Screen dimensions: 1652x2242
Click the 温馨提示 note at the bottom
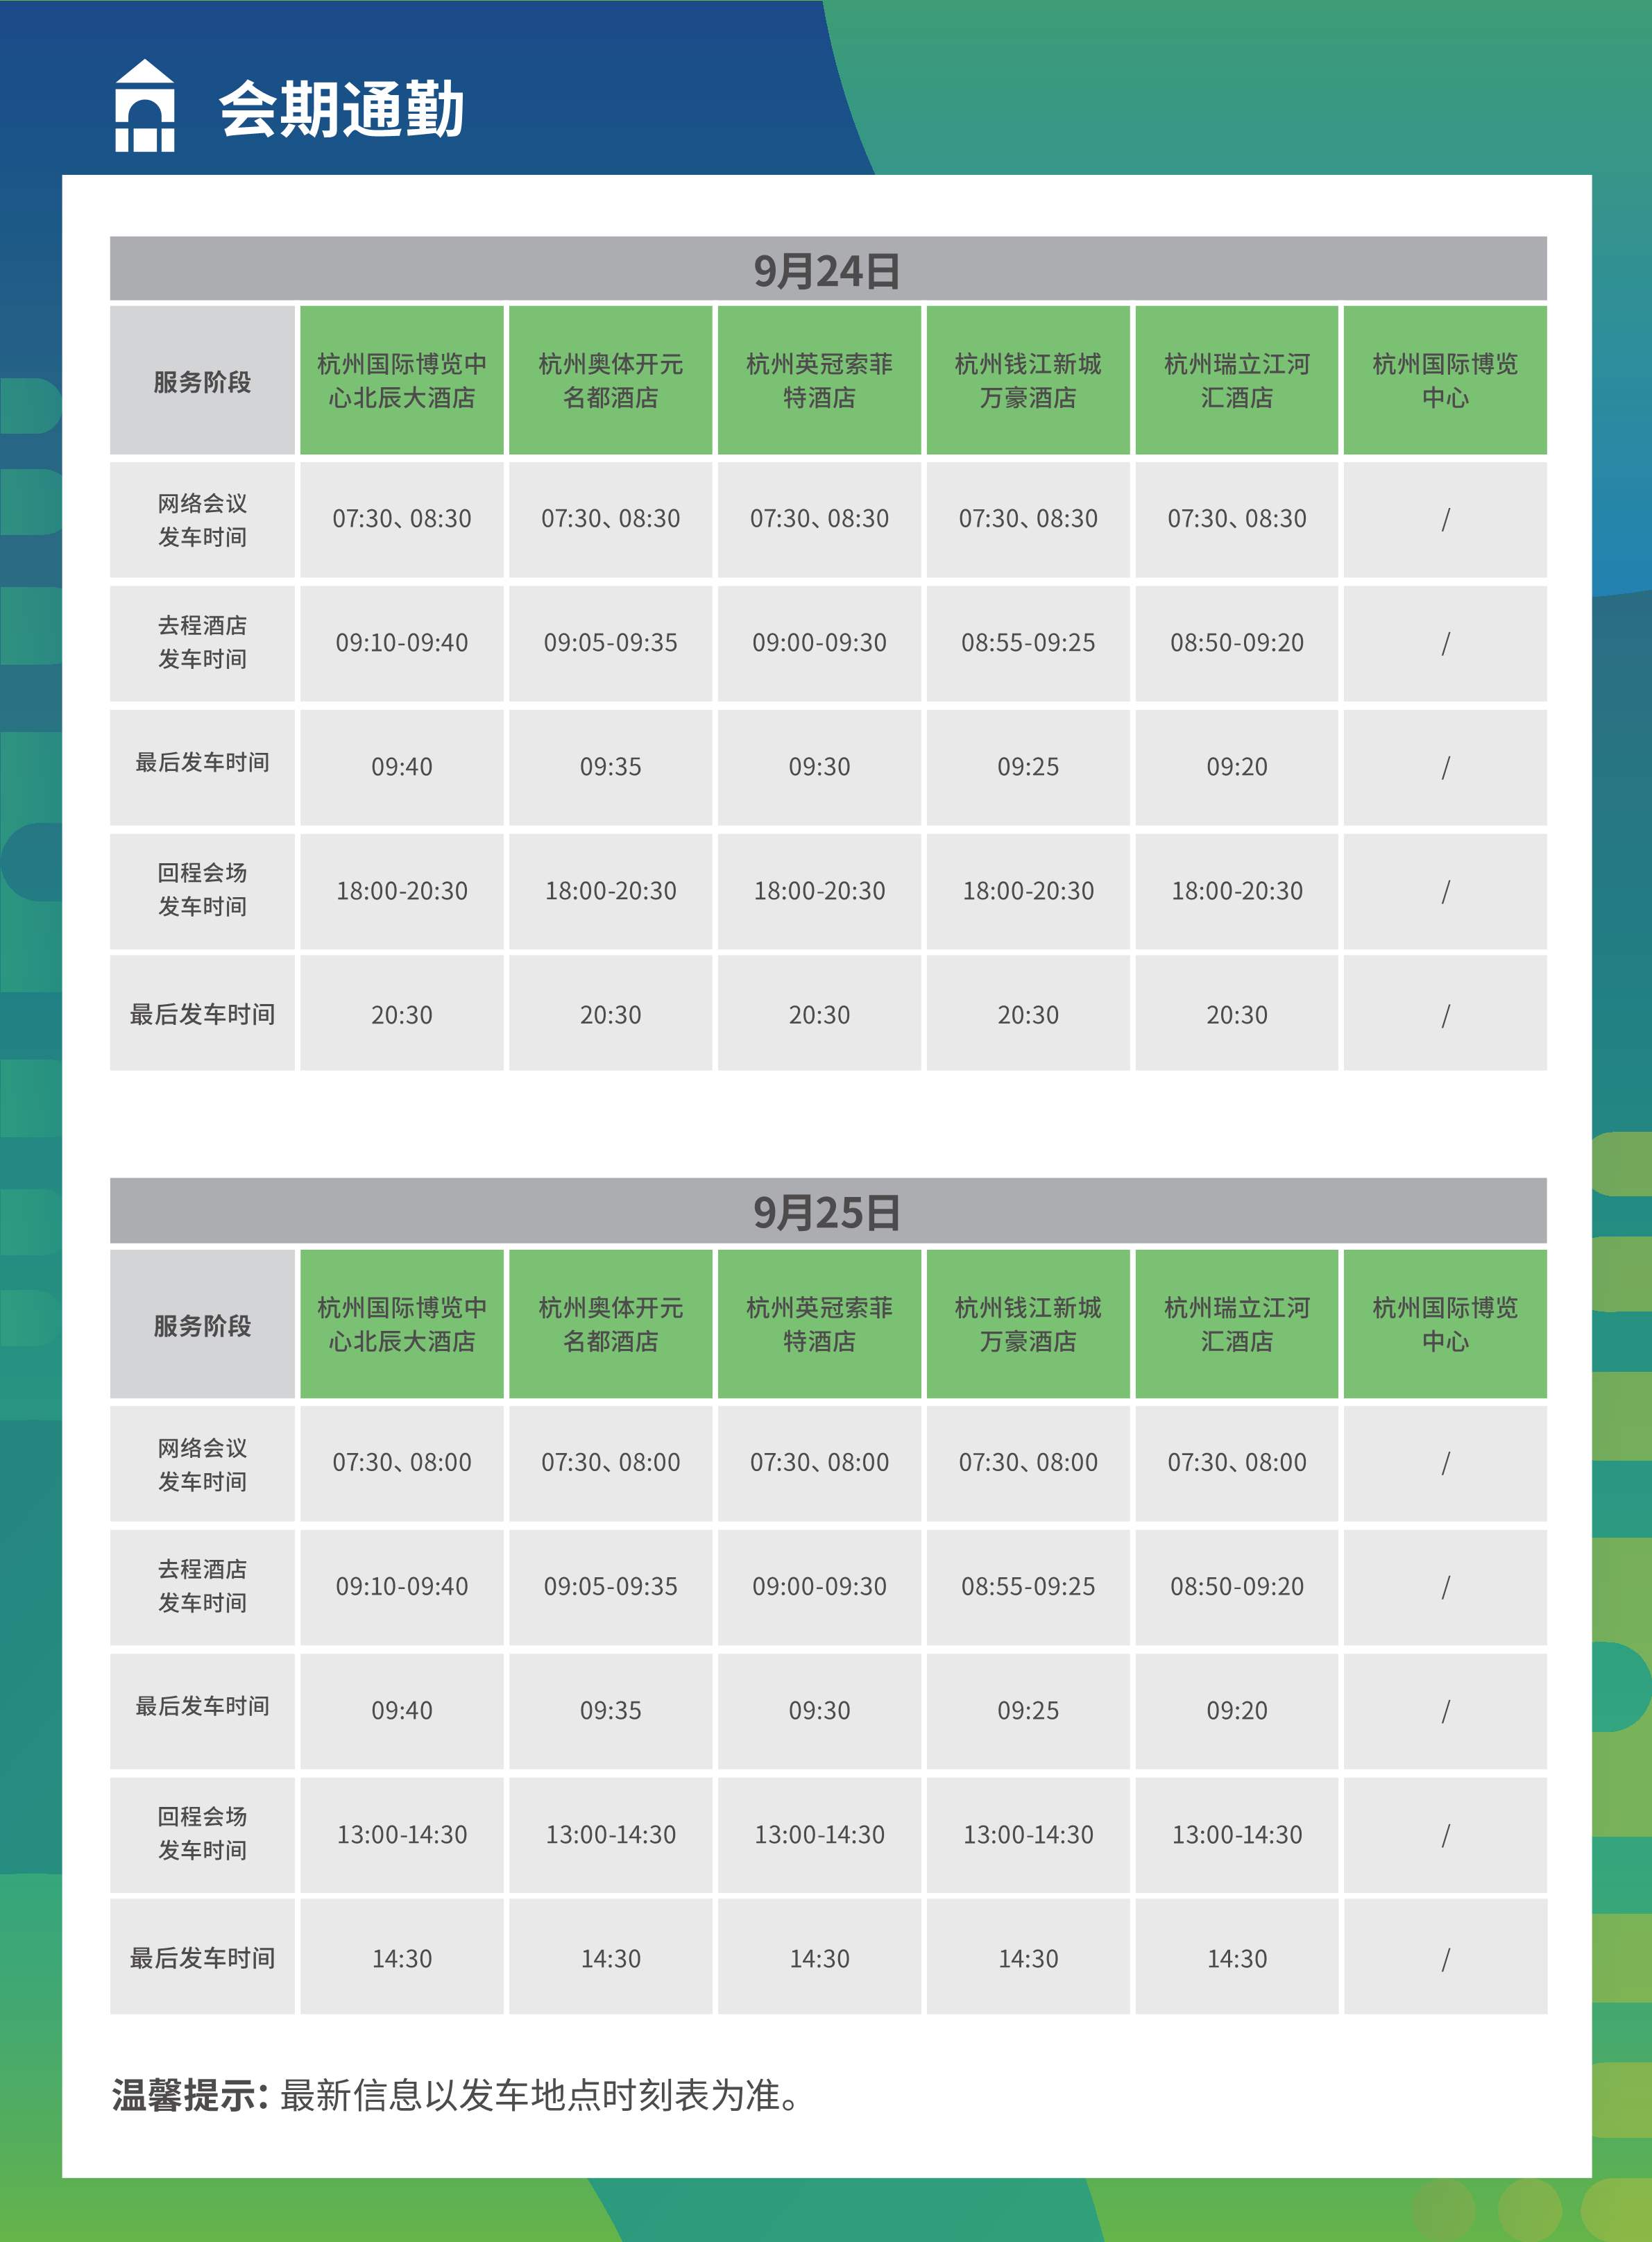455,2095
